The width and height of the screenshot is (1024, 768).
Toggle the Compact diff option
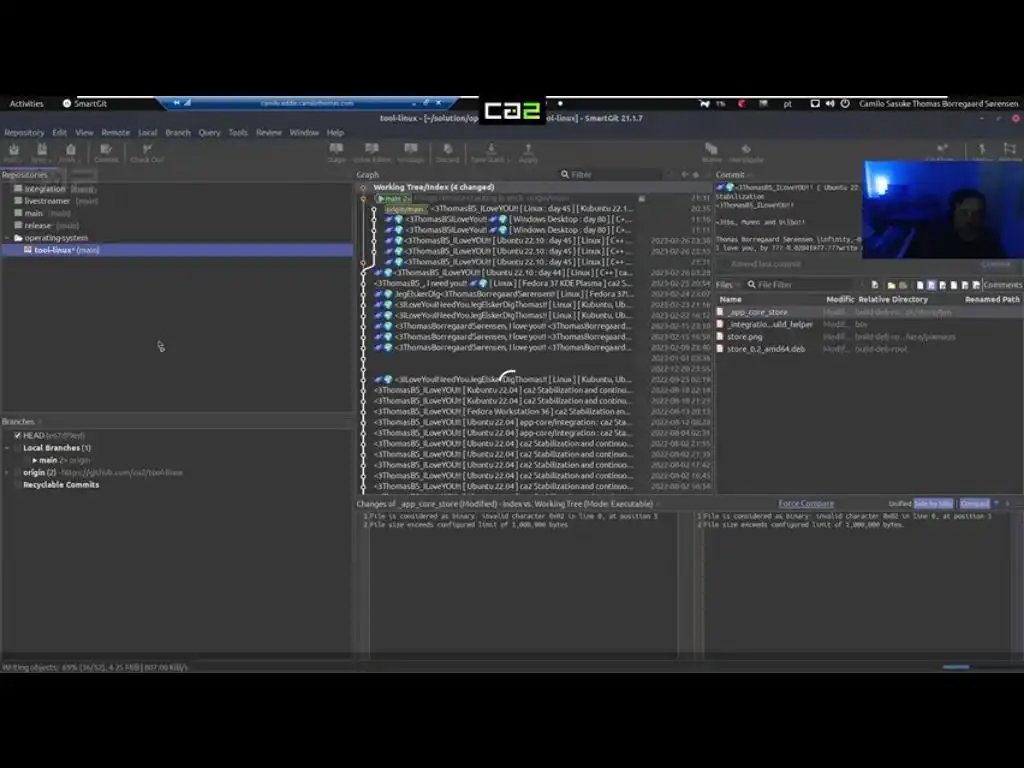974,504
